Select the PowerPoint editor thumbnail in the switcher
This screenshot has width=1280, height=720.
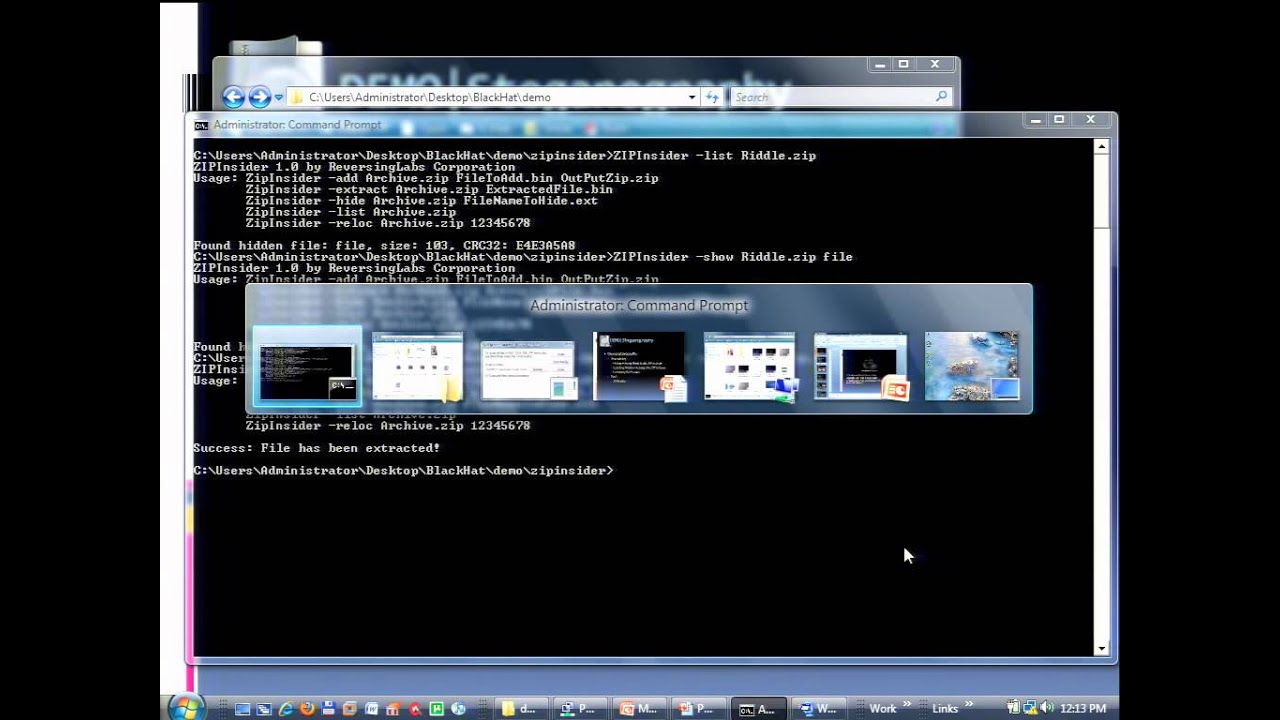pos(861,367)
